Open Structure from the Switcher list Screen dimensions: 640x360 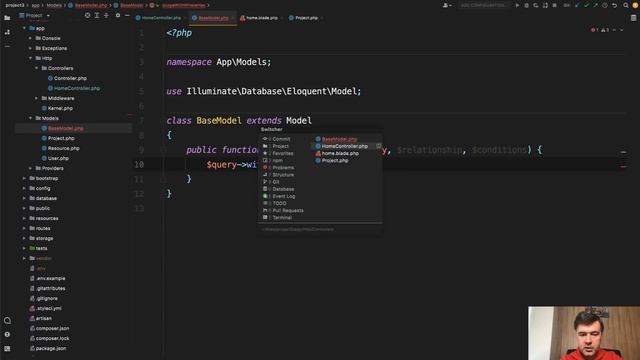(283, 175)
